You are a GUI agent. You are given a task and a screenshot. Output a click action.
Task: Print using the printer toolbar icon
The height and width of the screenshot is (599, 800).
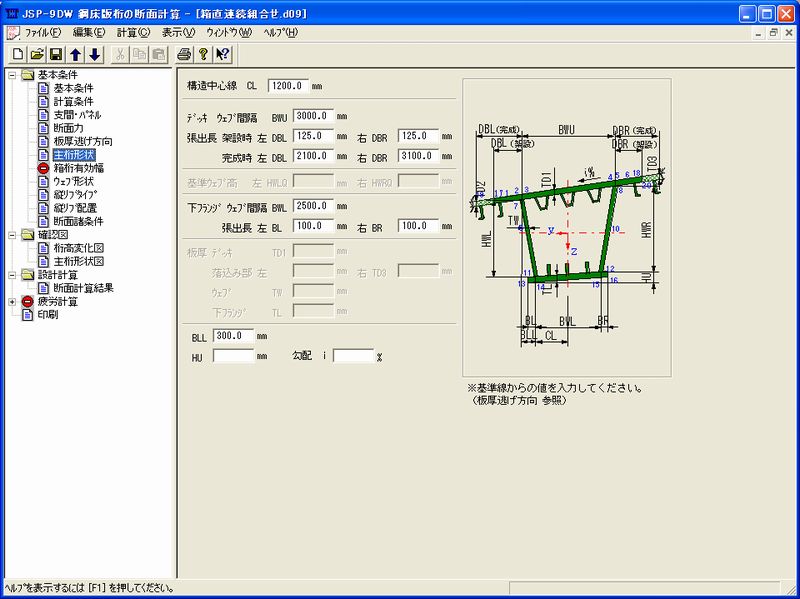184,54
